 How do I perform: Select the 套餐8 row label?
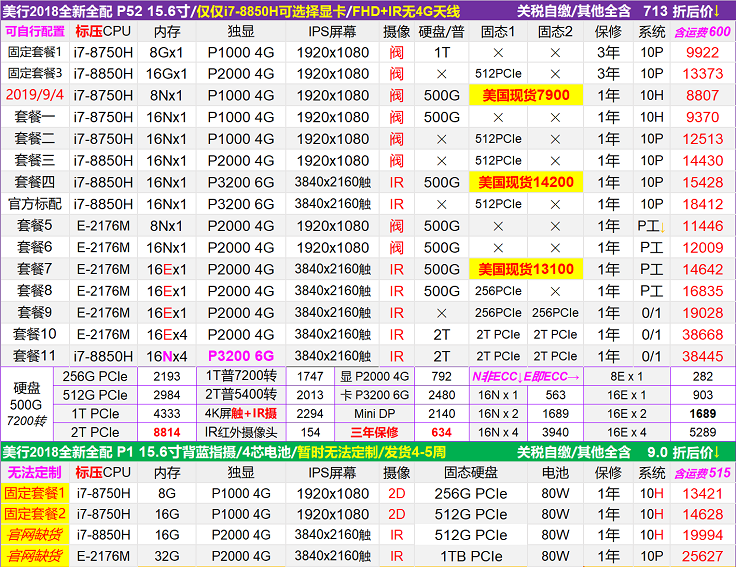[35, 291]
